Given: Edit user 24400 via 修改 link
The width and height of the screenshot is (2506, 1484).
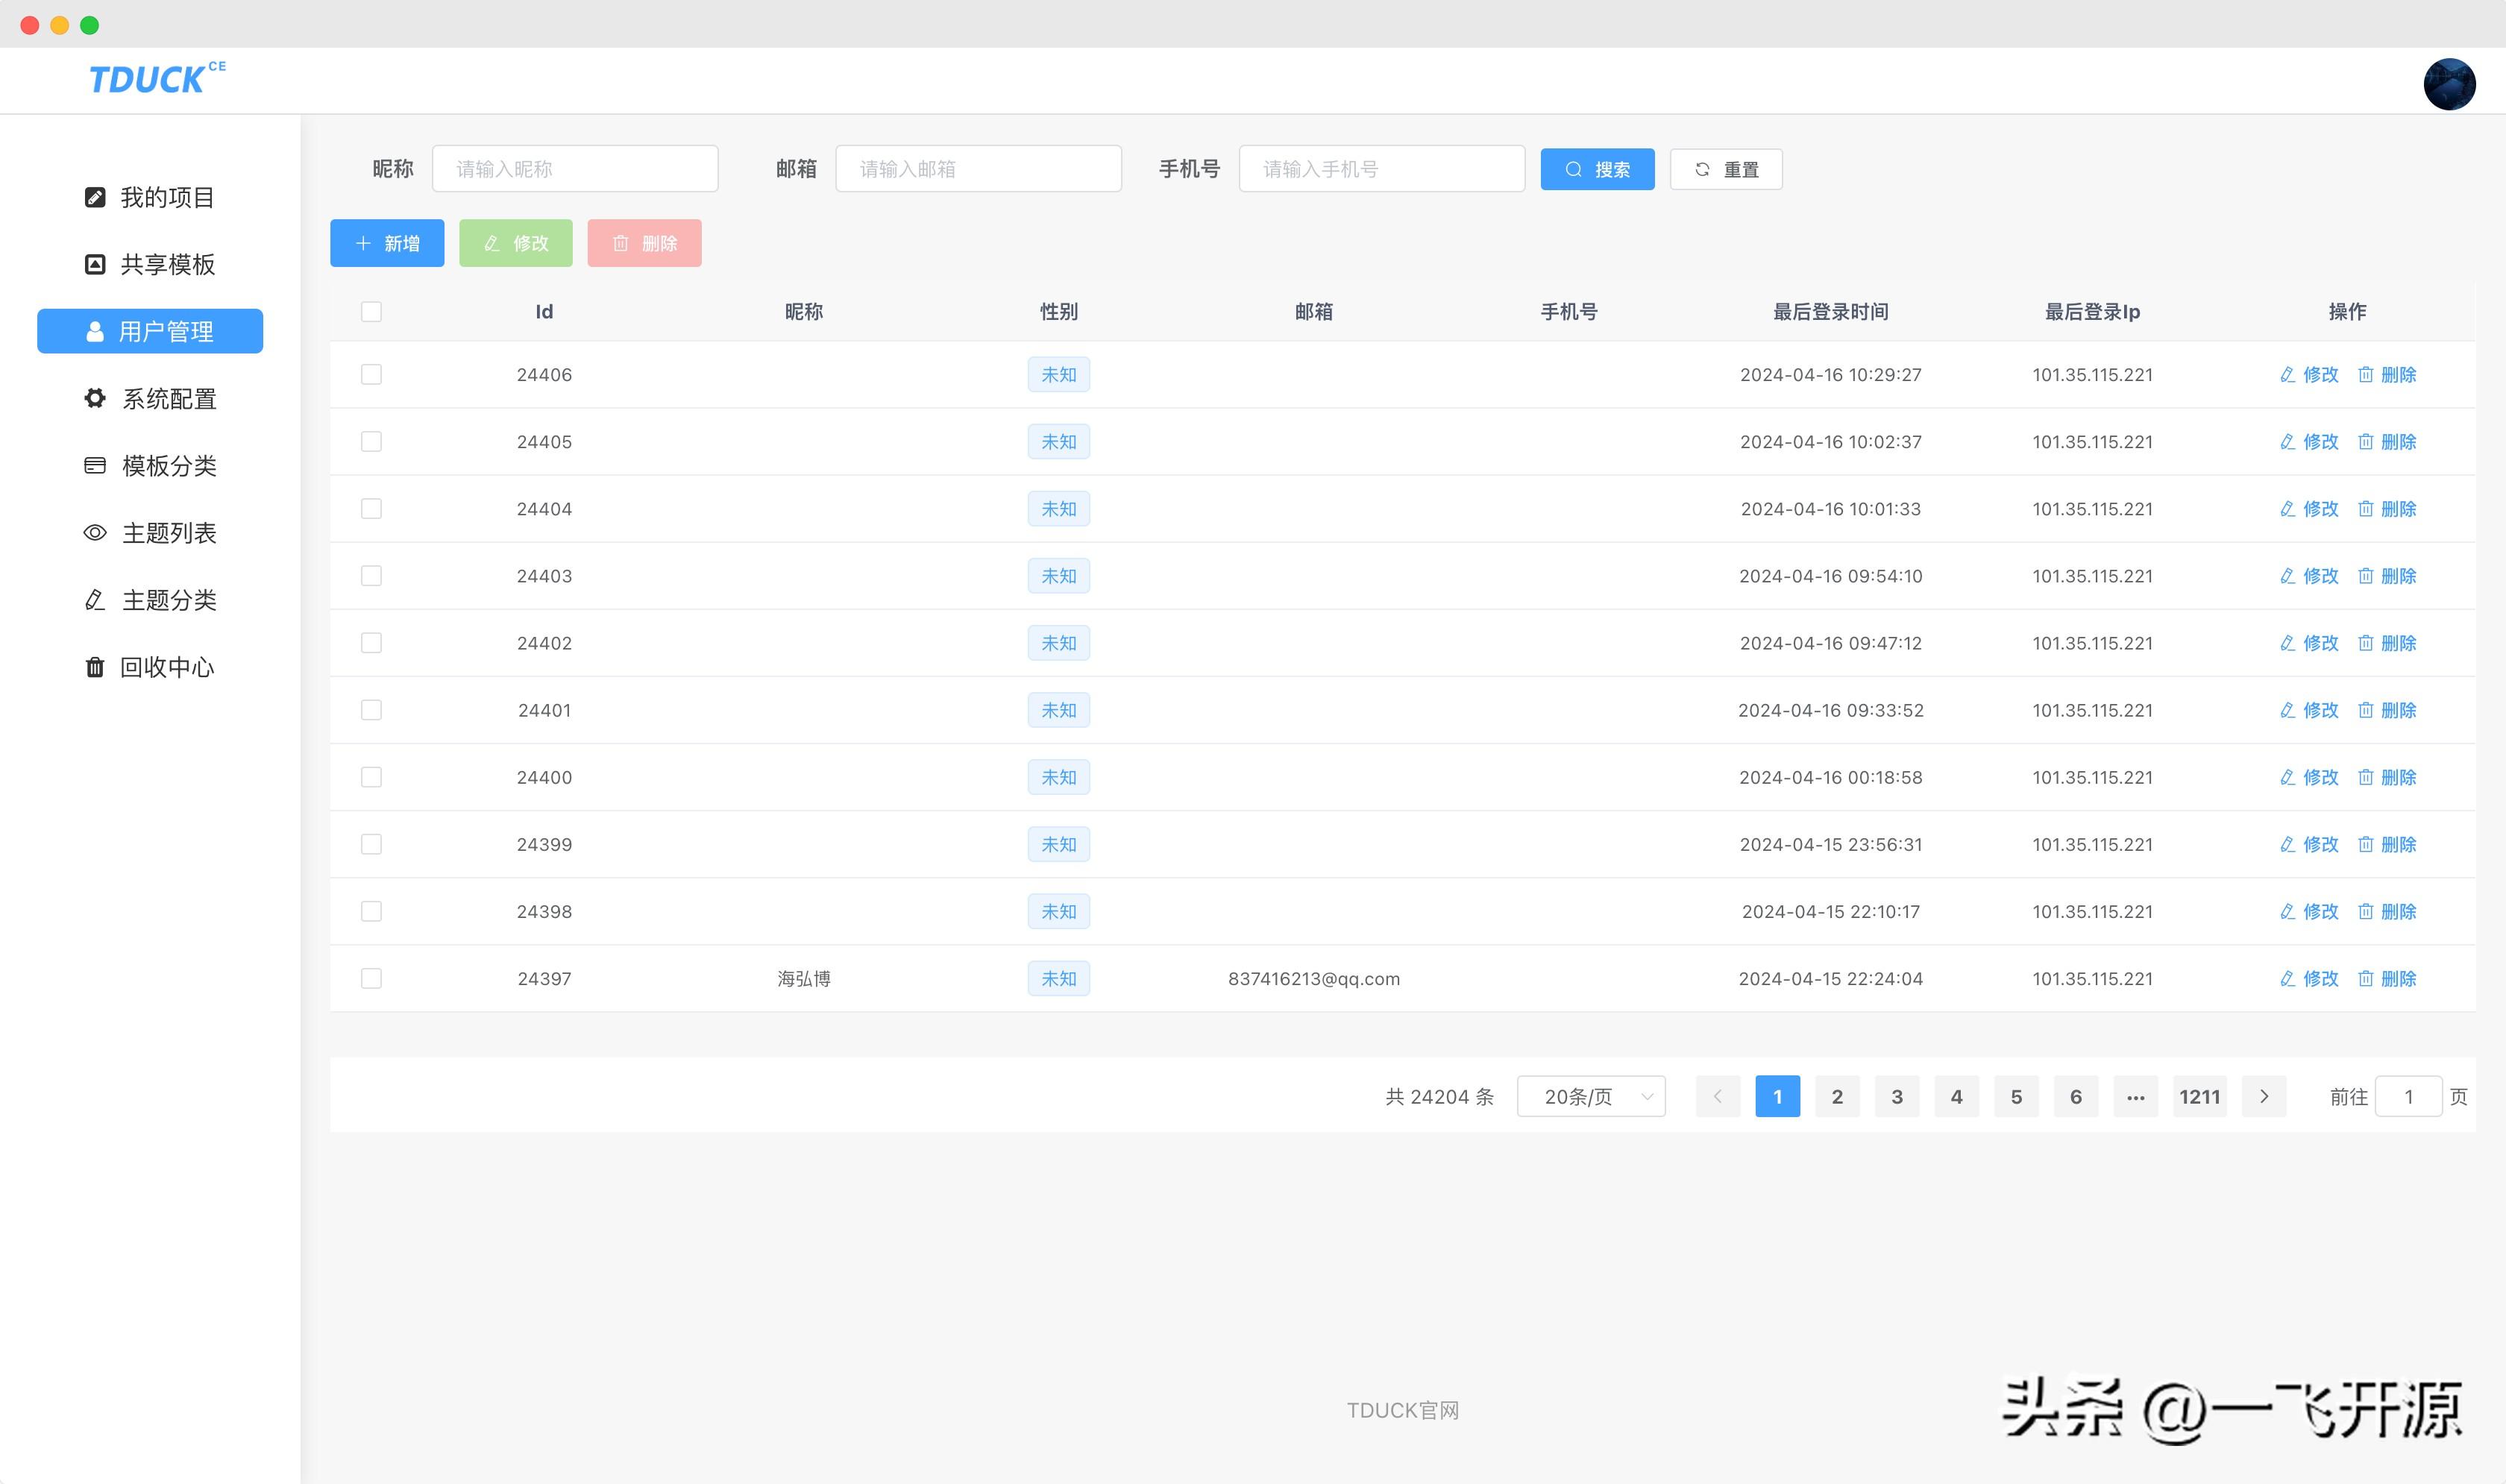Looking at the screenshot, I should tap(2309, 777).
